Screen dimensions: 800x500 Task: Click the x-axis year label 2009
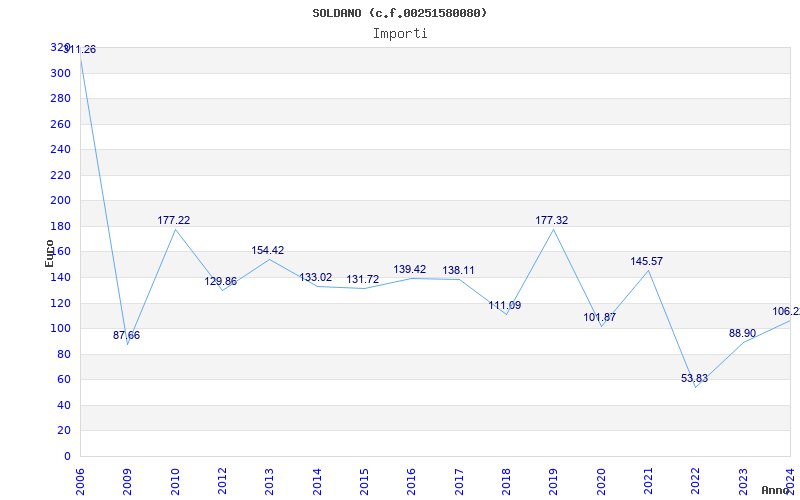tap(128, 482)
